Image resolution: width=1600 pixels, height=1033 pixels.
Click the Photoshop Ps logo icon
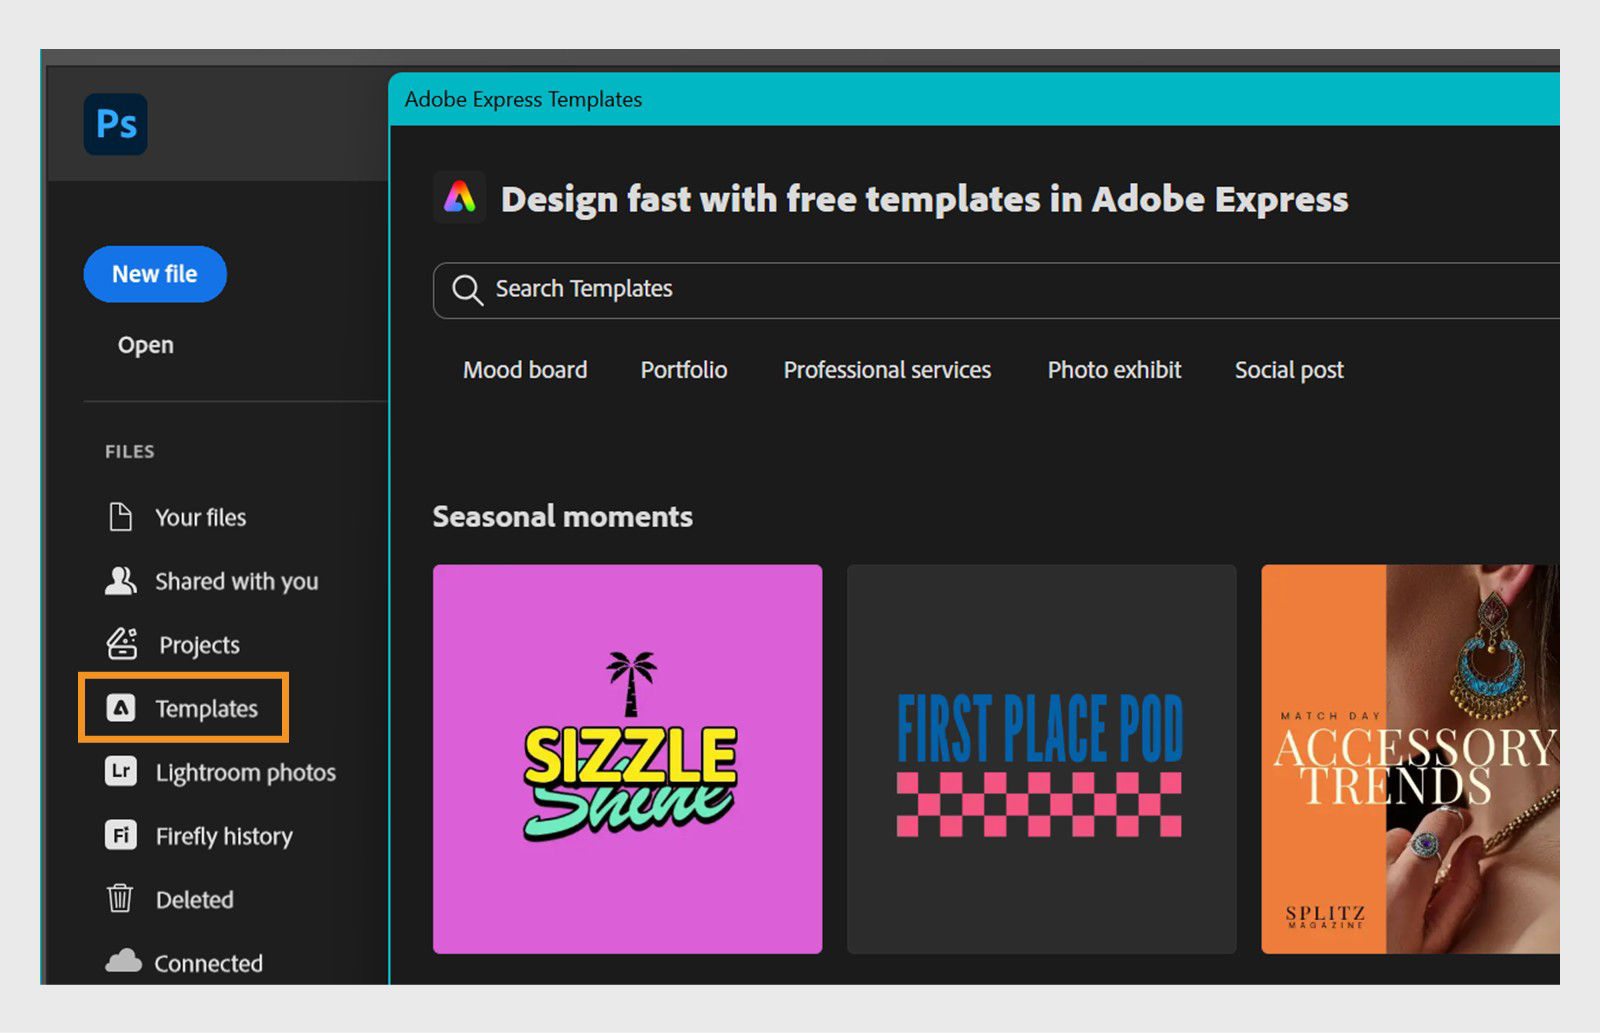[116, 124]
